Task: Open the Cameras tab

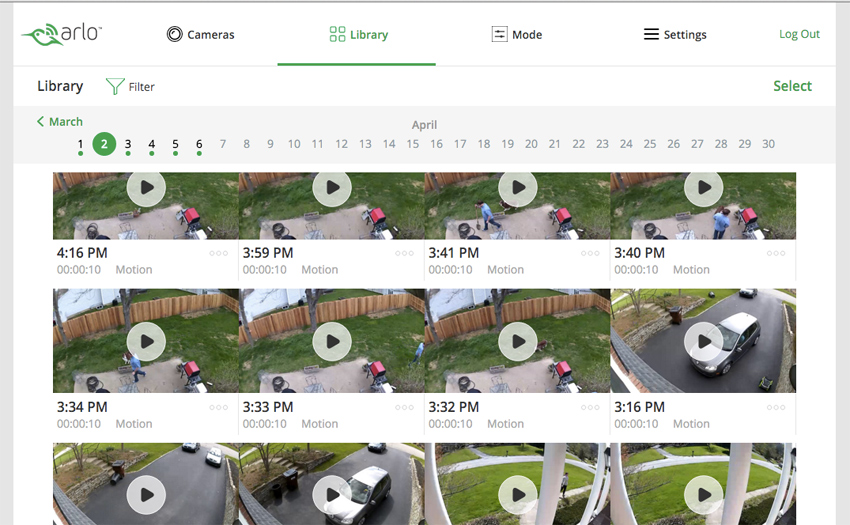Action: pyautogui.click(x=201, y=35)
